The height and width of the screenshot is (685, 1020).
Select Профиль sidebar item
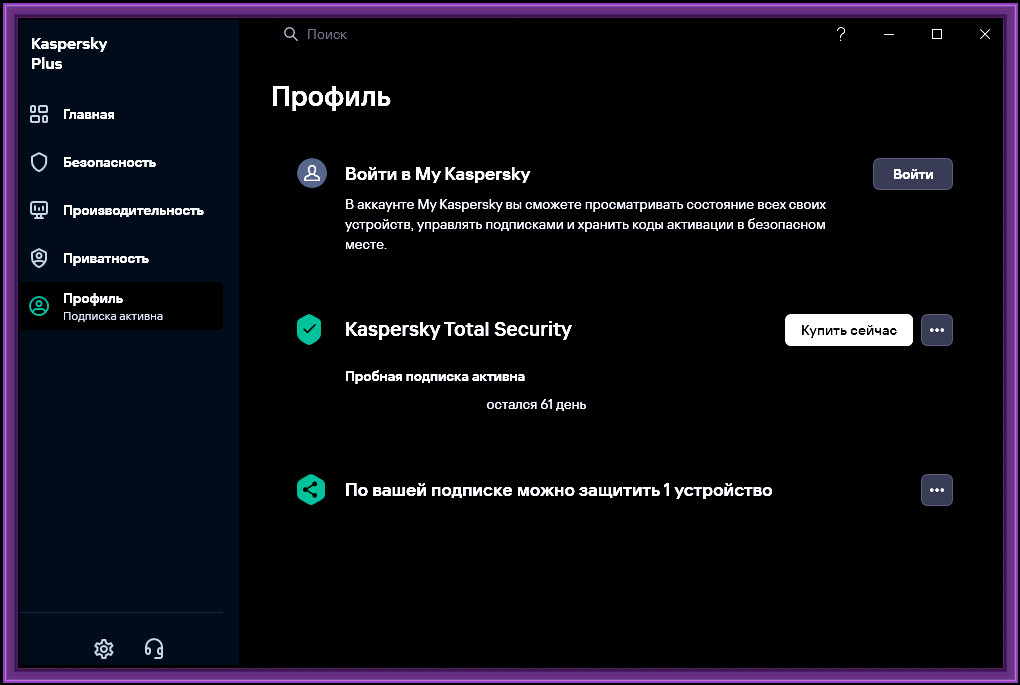(x=121, y=306)
